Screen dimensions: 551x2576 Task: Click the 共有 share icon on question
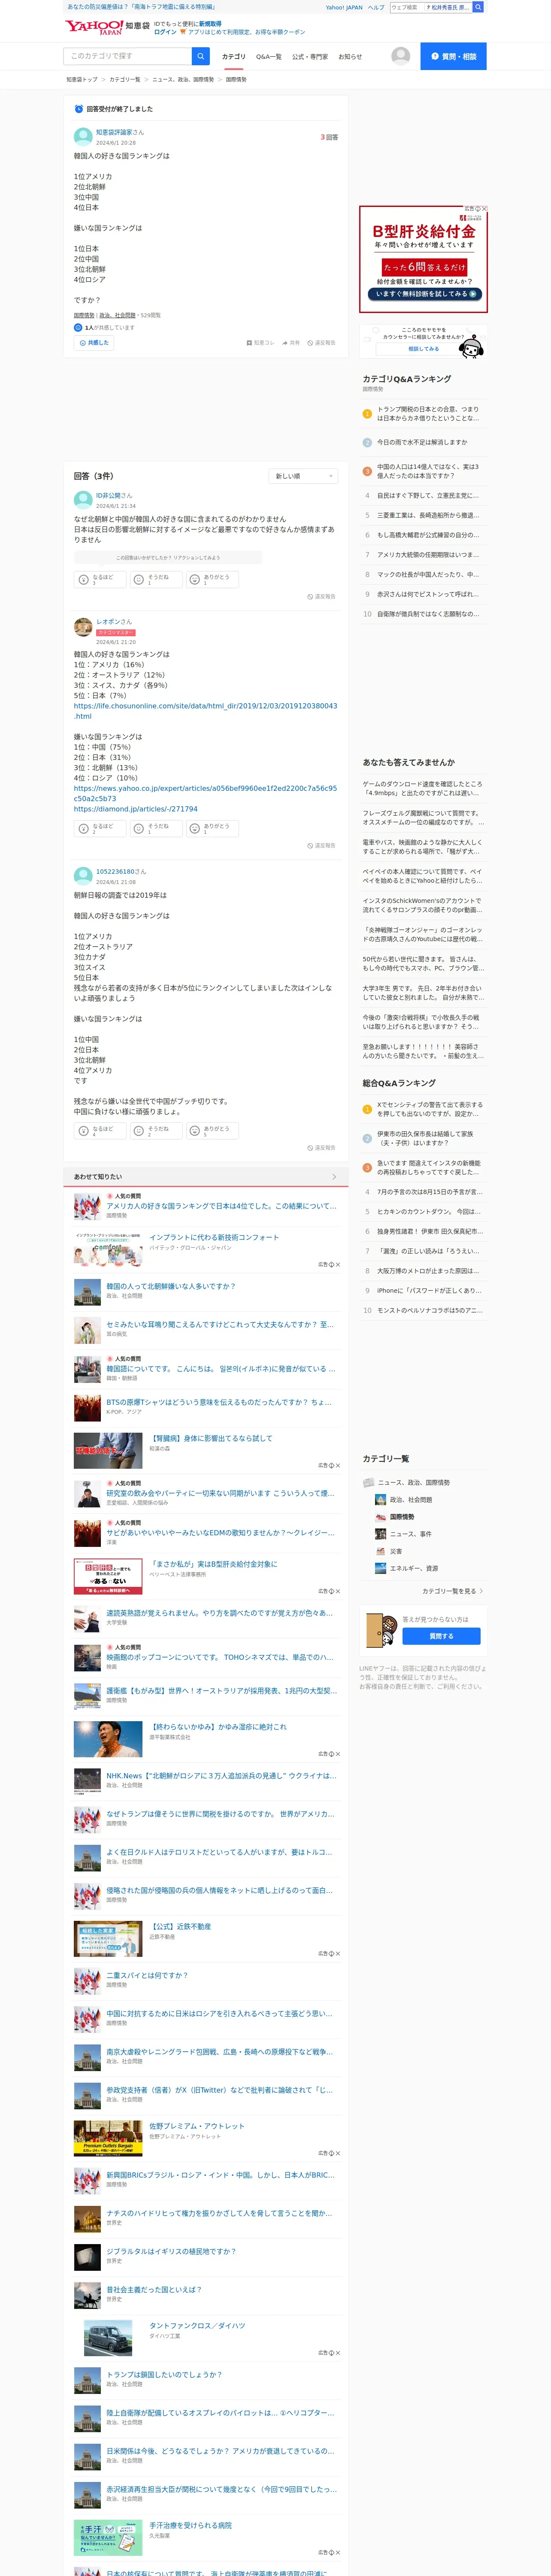coord(285,343)
